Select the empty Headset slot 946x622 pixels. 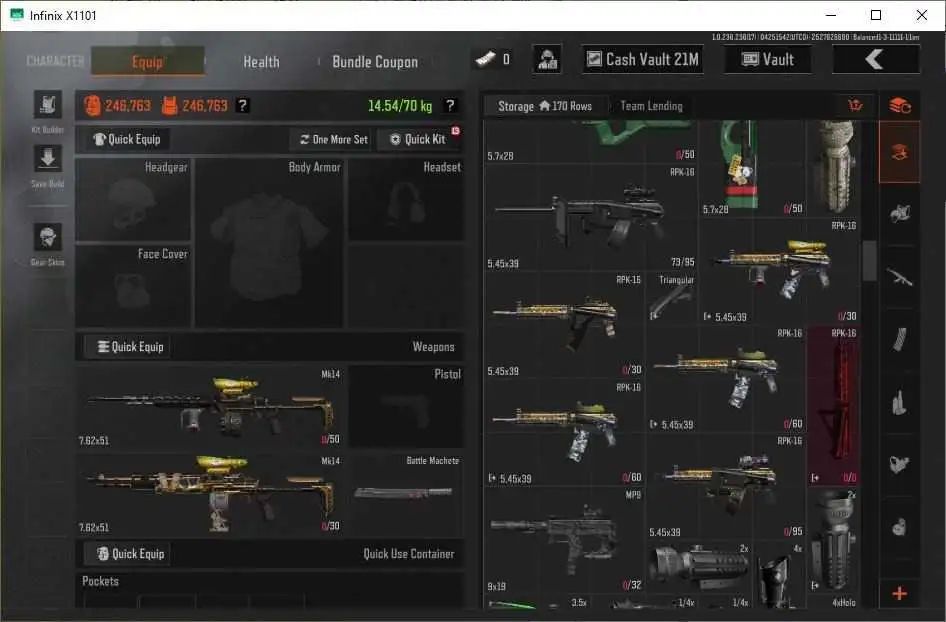(406, 199)
